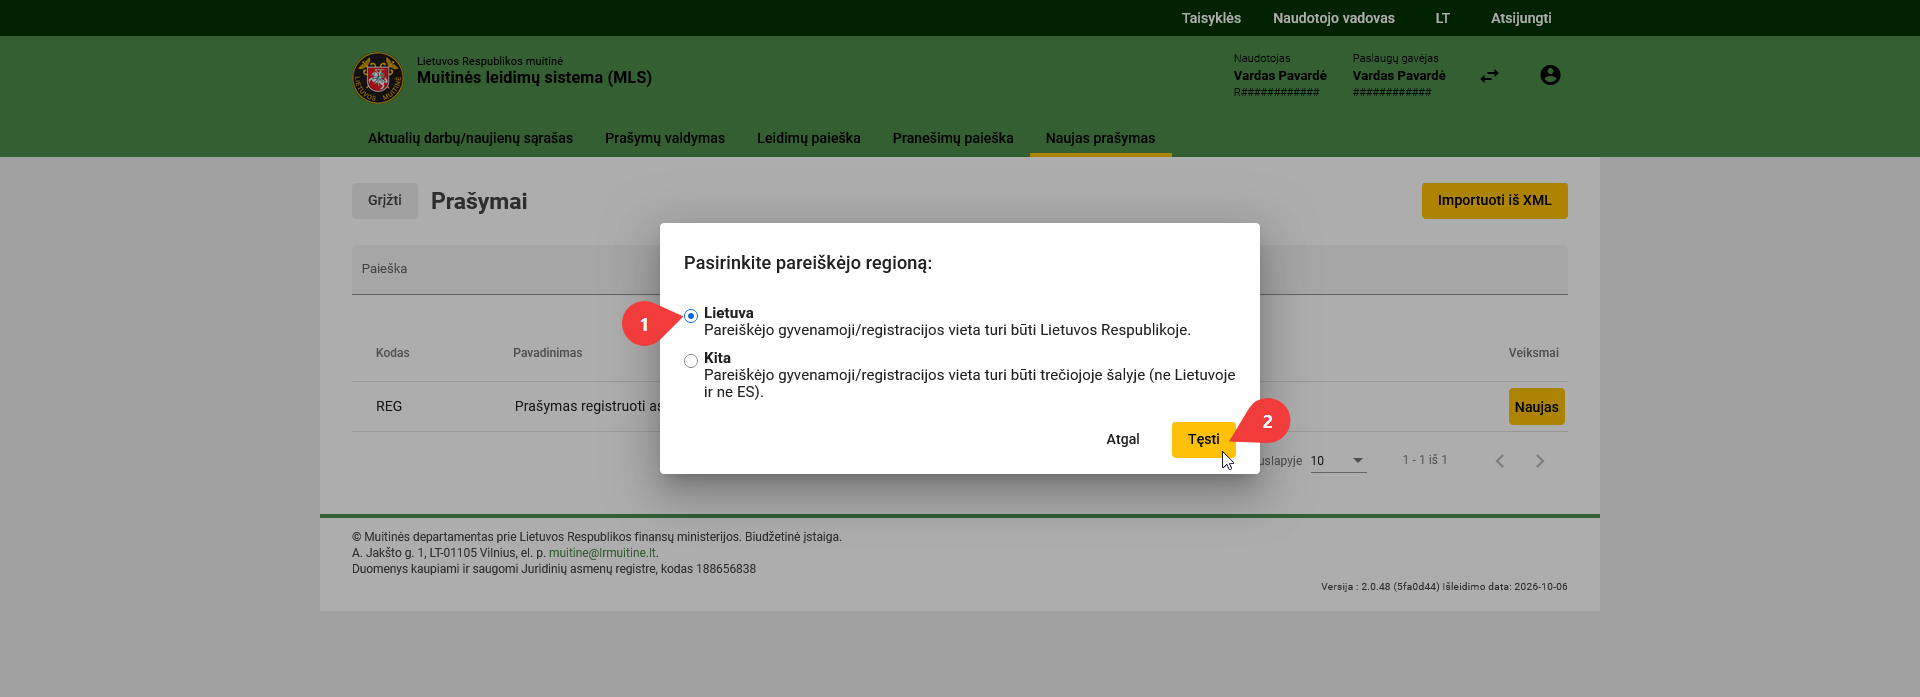Viewport: 1920px width, 697px height.
Task: Click the Prašymai page heading
Action: click(479, 201)
